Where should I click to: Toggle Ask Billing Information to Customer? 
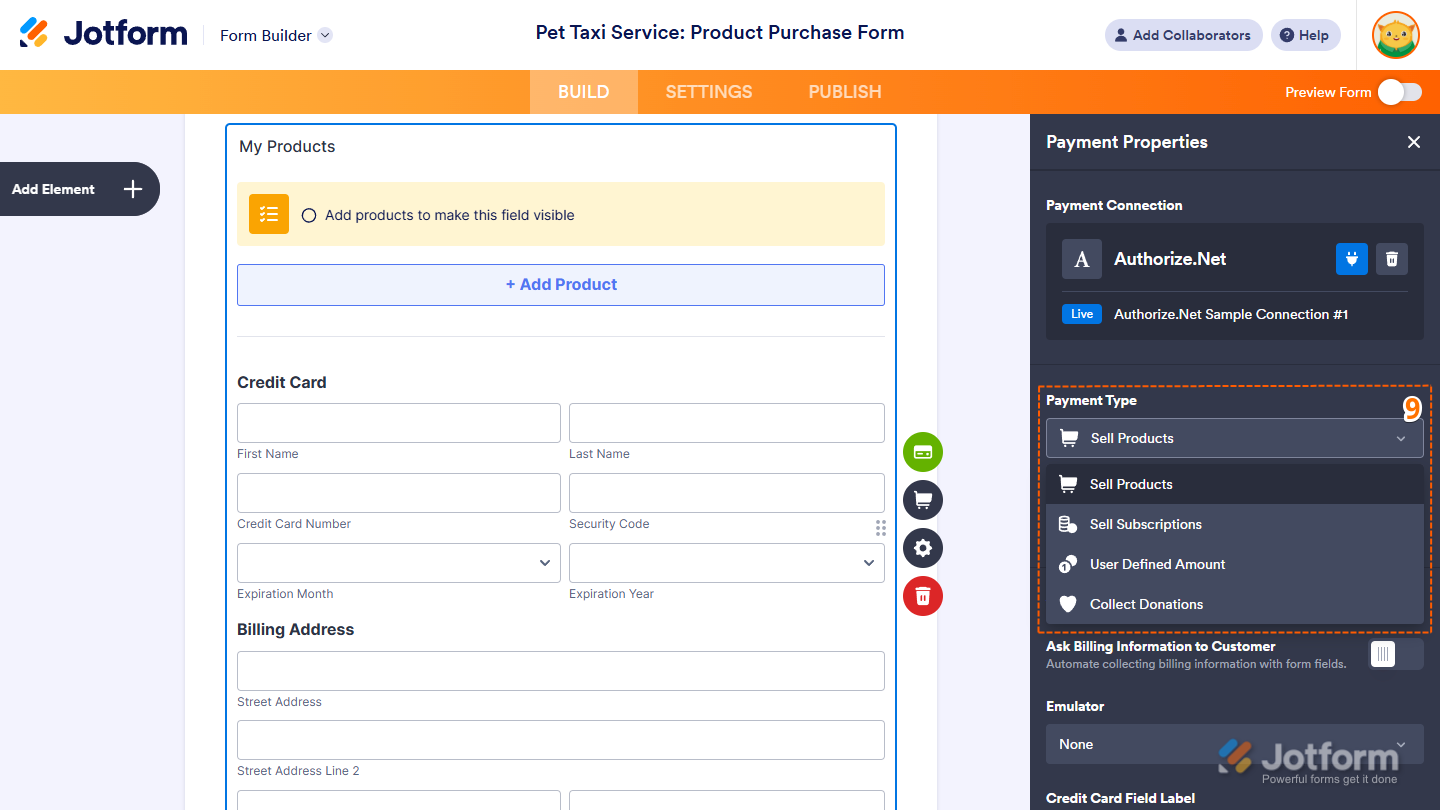coord(1396,654)
